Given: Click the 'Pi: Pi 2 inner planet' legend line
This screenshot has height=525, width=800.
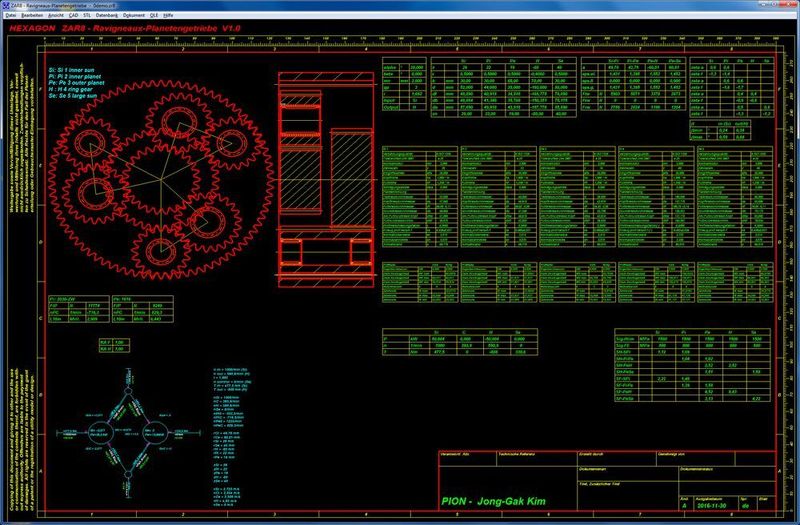Looking at the screenshot, I should pos(74,77).
